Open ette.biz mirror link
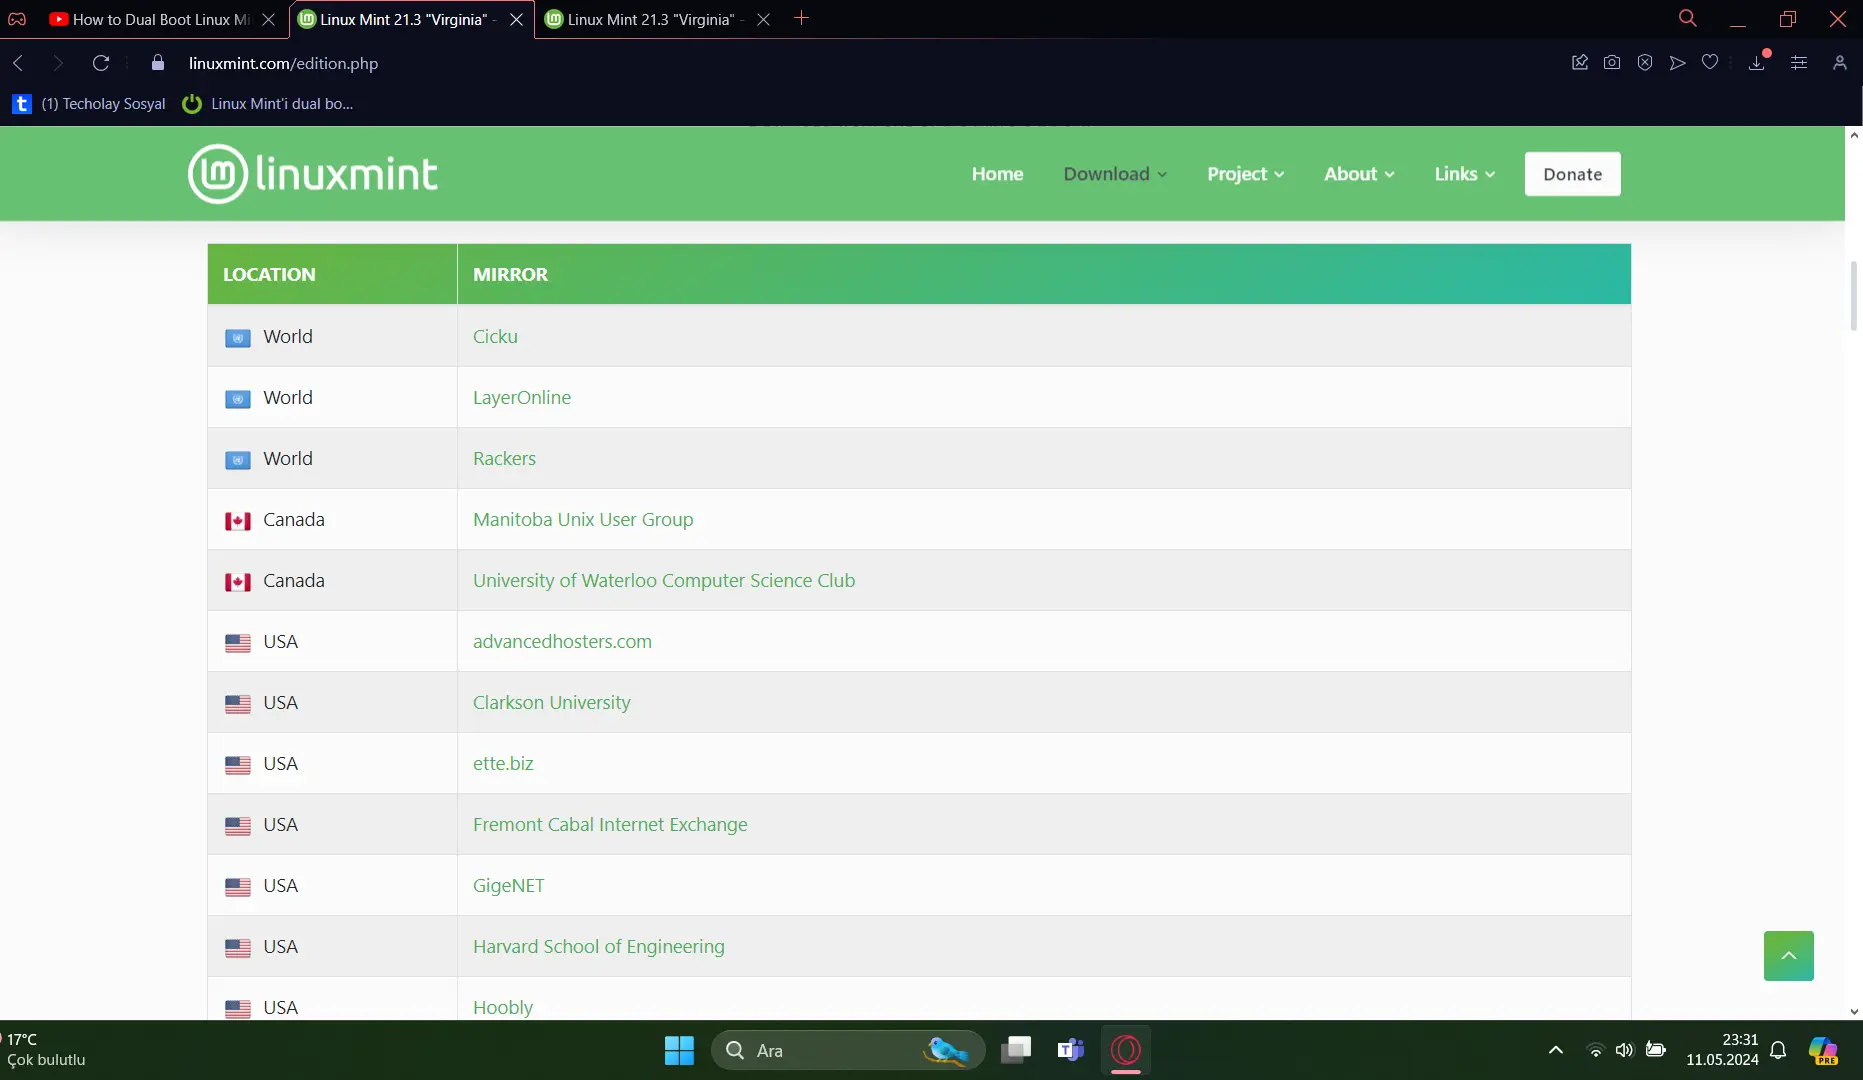The height and width of the screenshot is (1080, 1863). click(503, 763)
